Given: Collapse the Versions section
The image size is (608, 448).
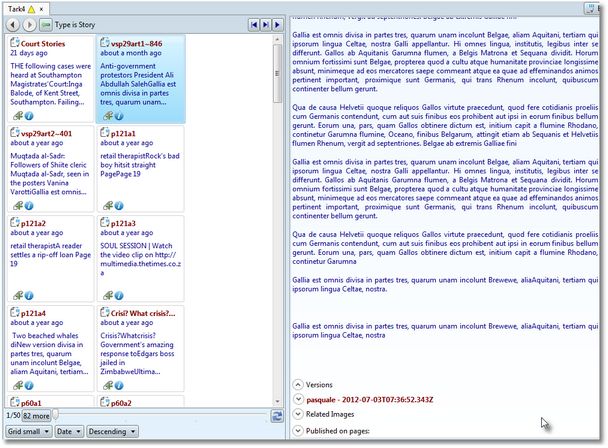Looking at the screenshot, I should pos(298,385).
